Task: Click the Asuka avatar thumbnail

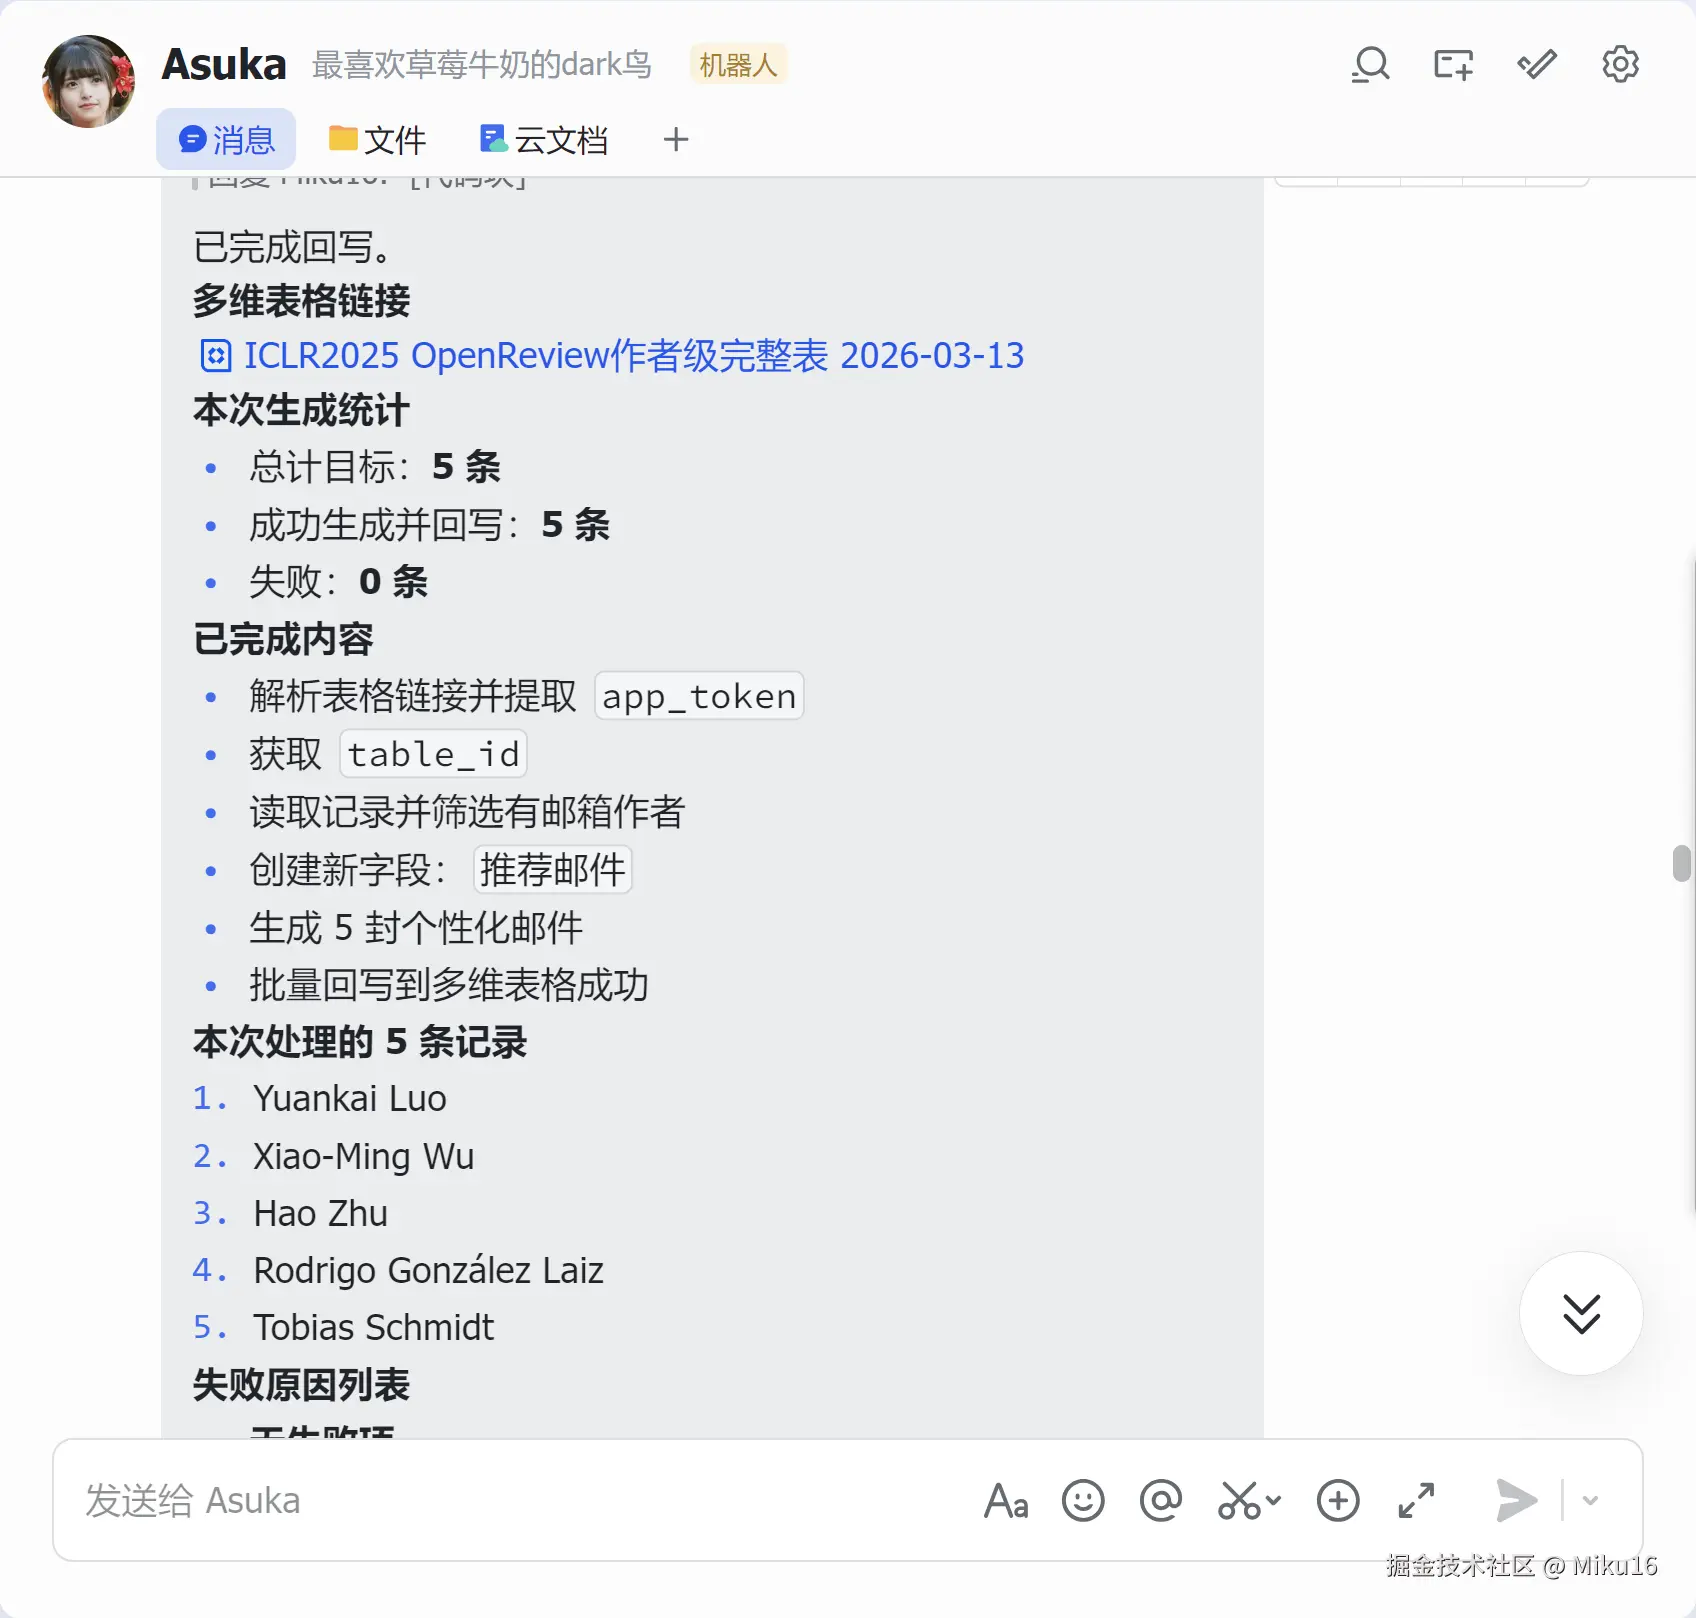Action: 88,82
